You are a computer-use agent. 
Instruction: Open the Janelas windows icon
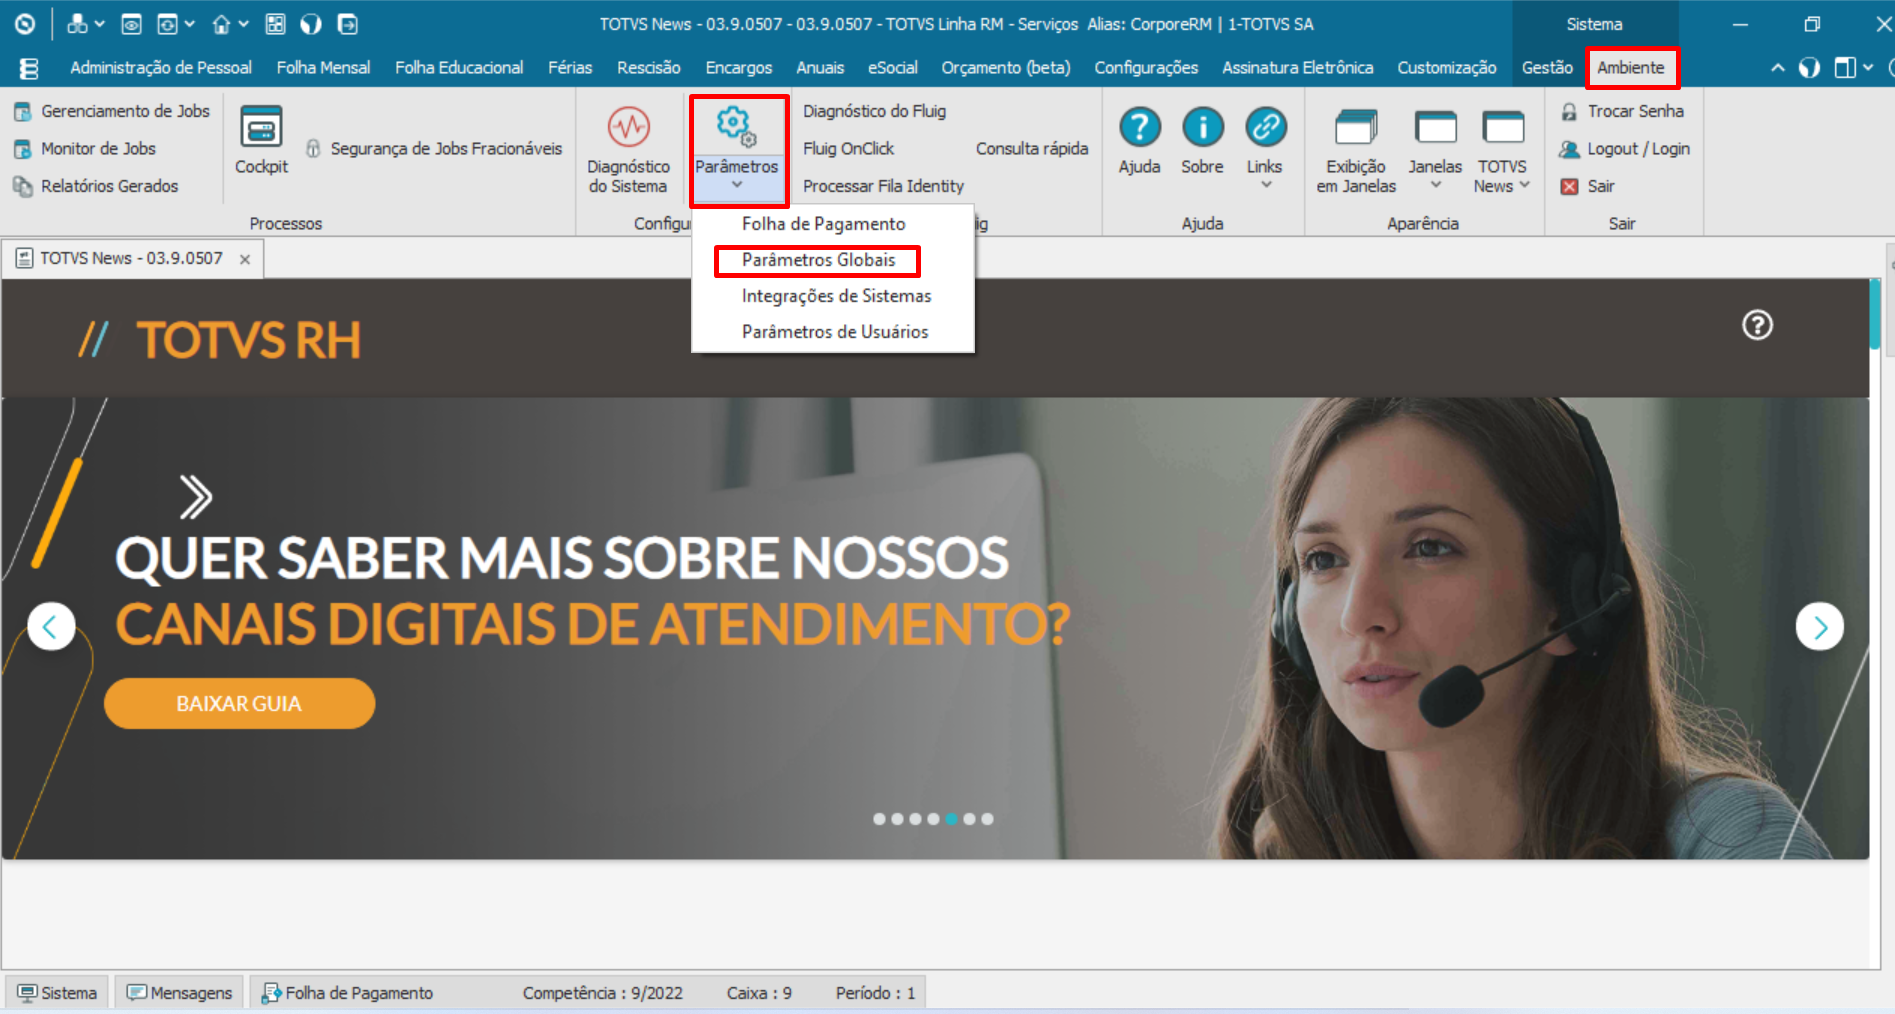click(1435, 128)
